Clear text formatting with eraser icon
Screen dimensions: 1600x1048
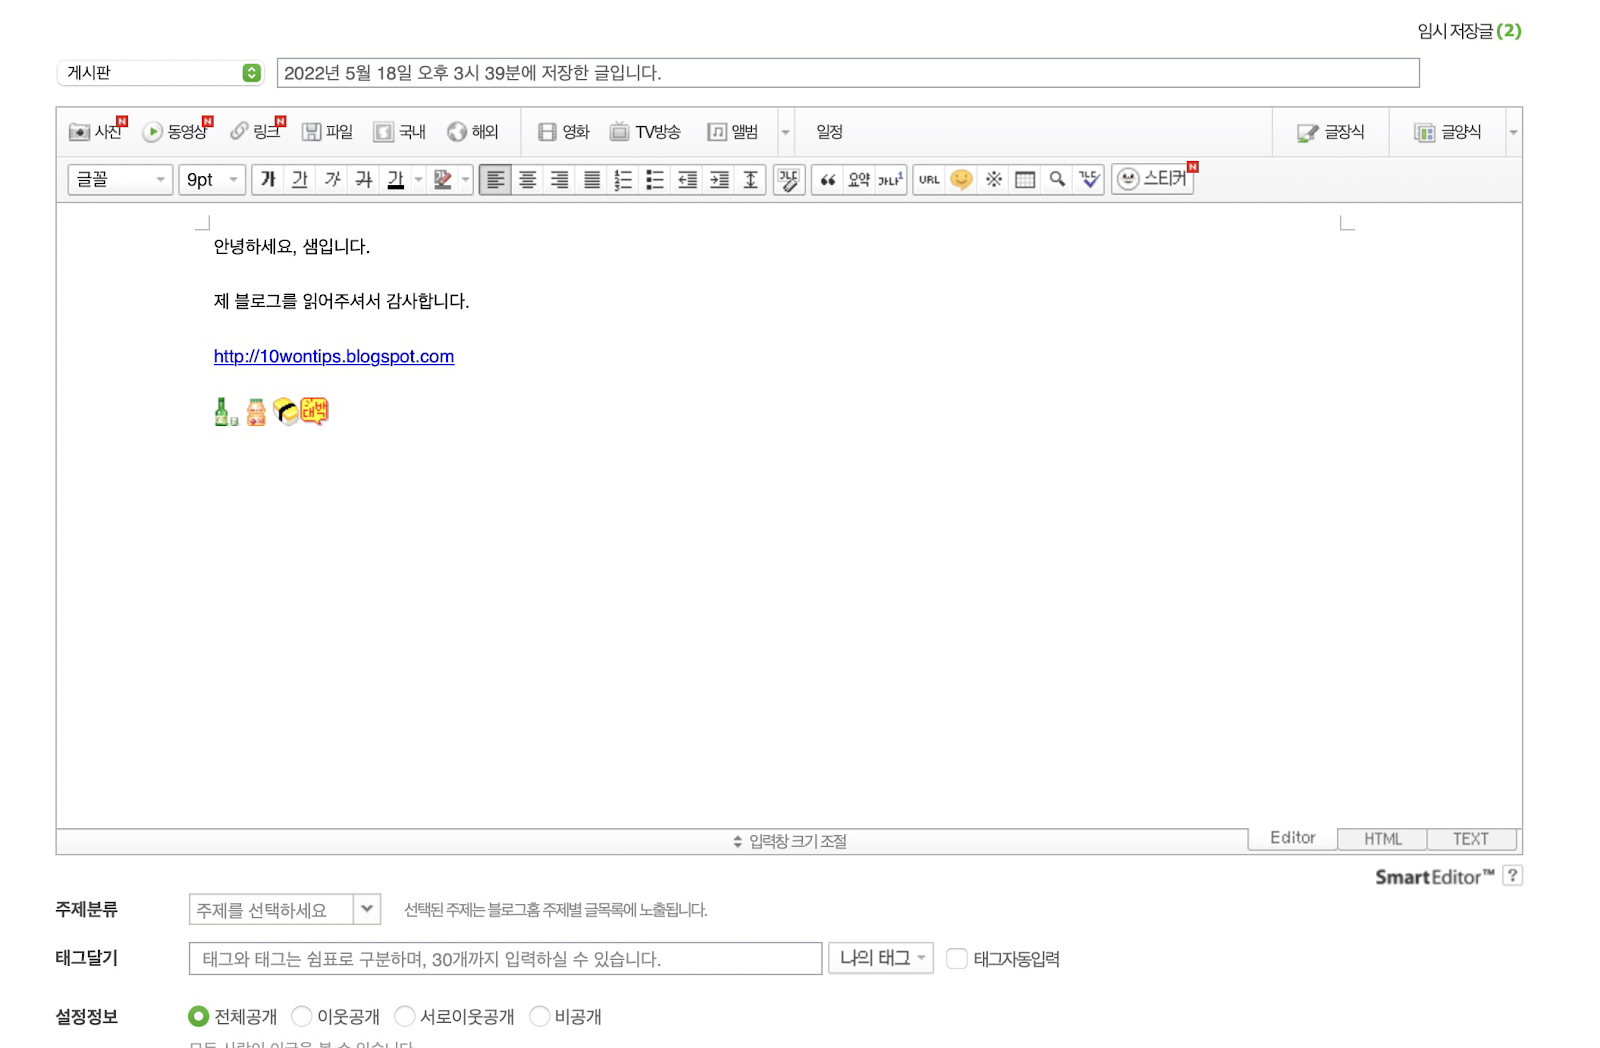coord(789,180)
